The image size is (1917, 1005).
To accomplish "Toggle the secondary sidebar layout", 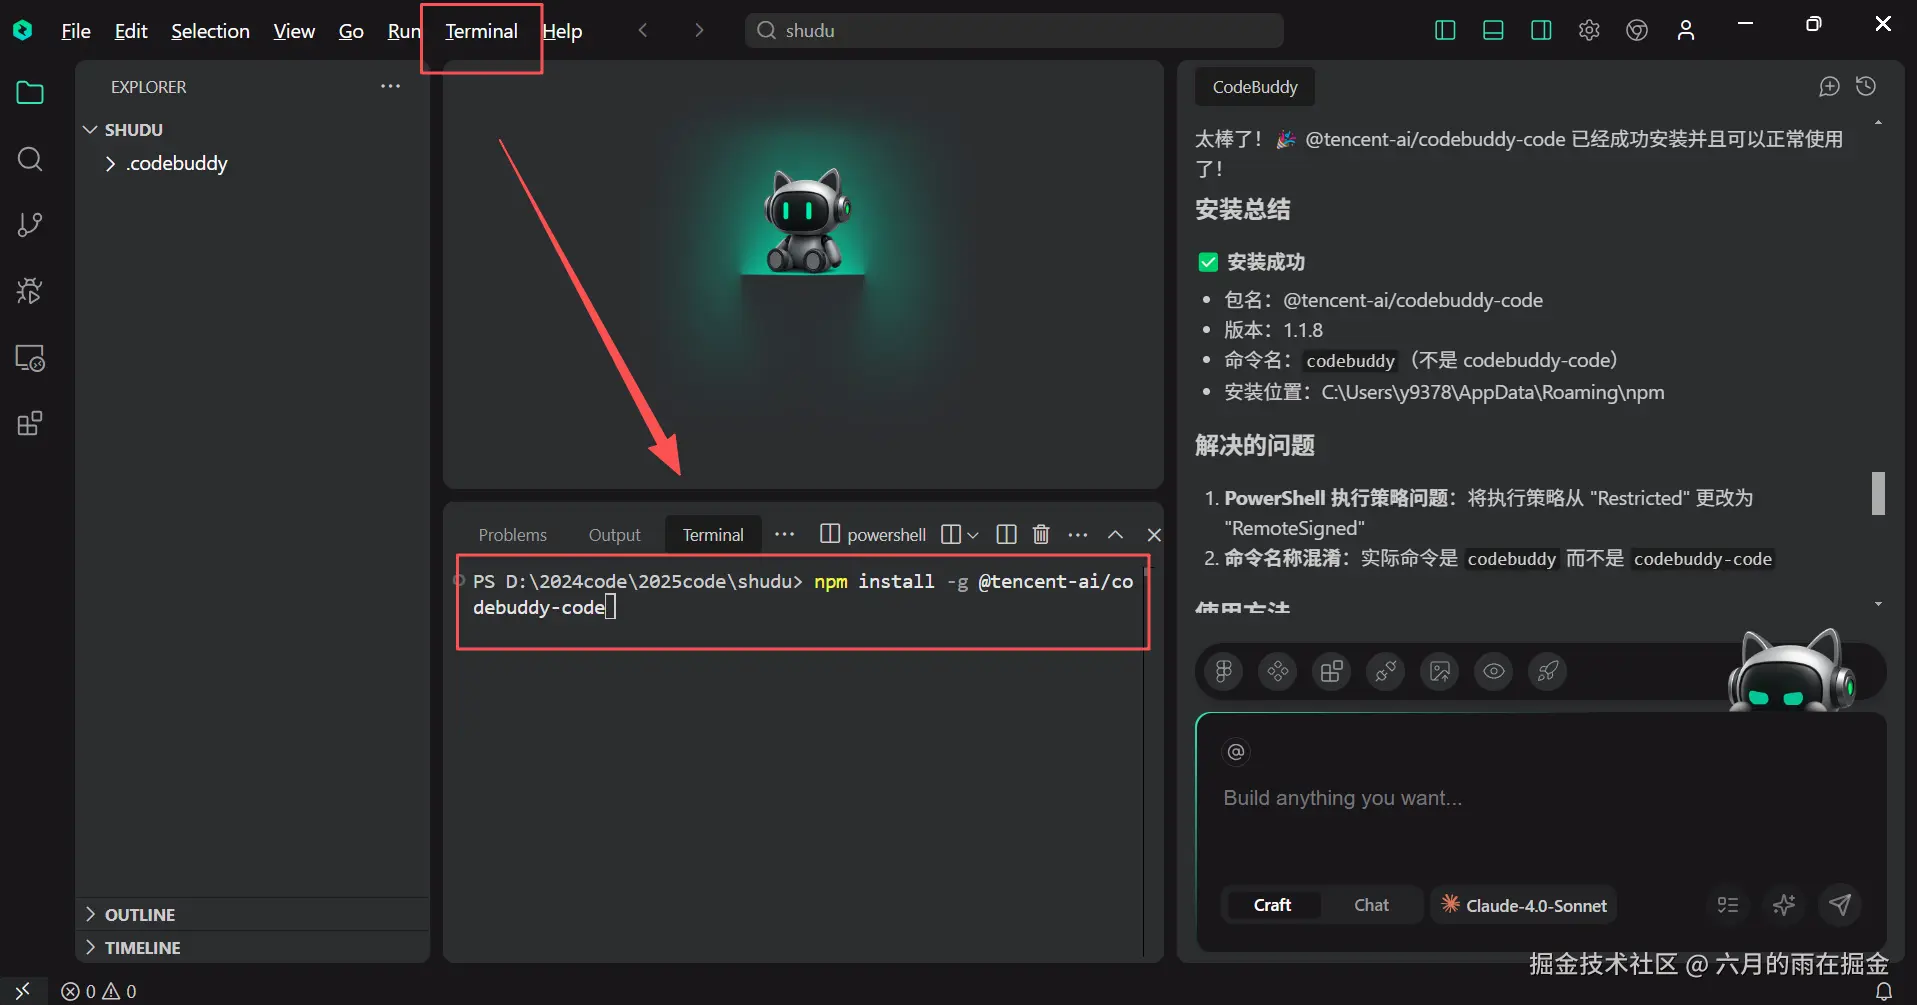I will tap(1541, 30).
